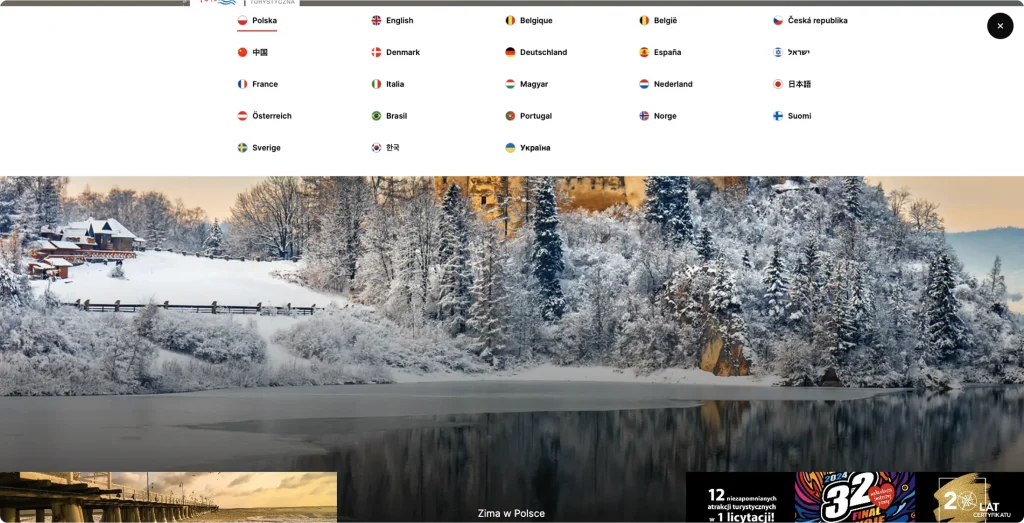
Task: Go to Česká republika version
Action: [x=817, y=20]
